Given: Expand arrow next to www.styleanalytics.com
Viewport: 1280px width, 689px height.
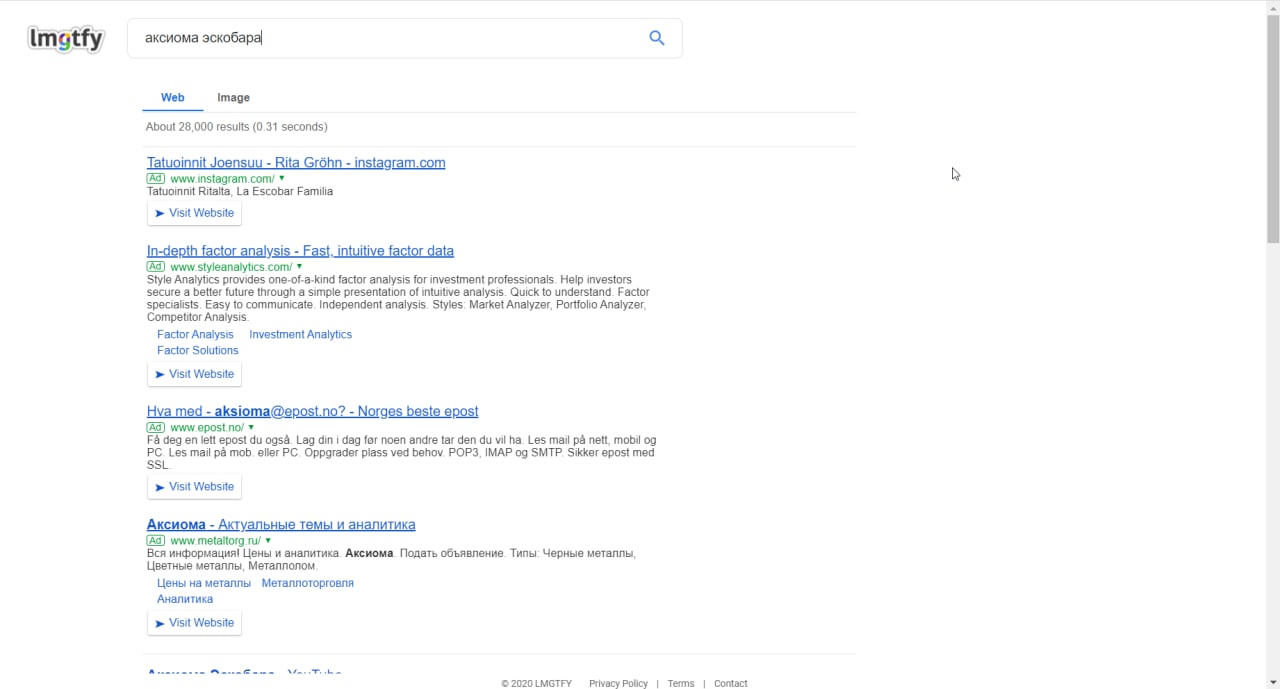Looking at the screenshot, I should pos(300,267).
